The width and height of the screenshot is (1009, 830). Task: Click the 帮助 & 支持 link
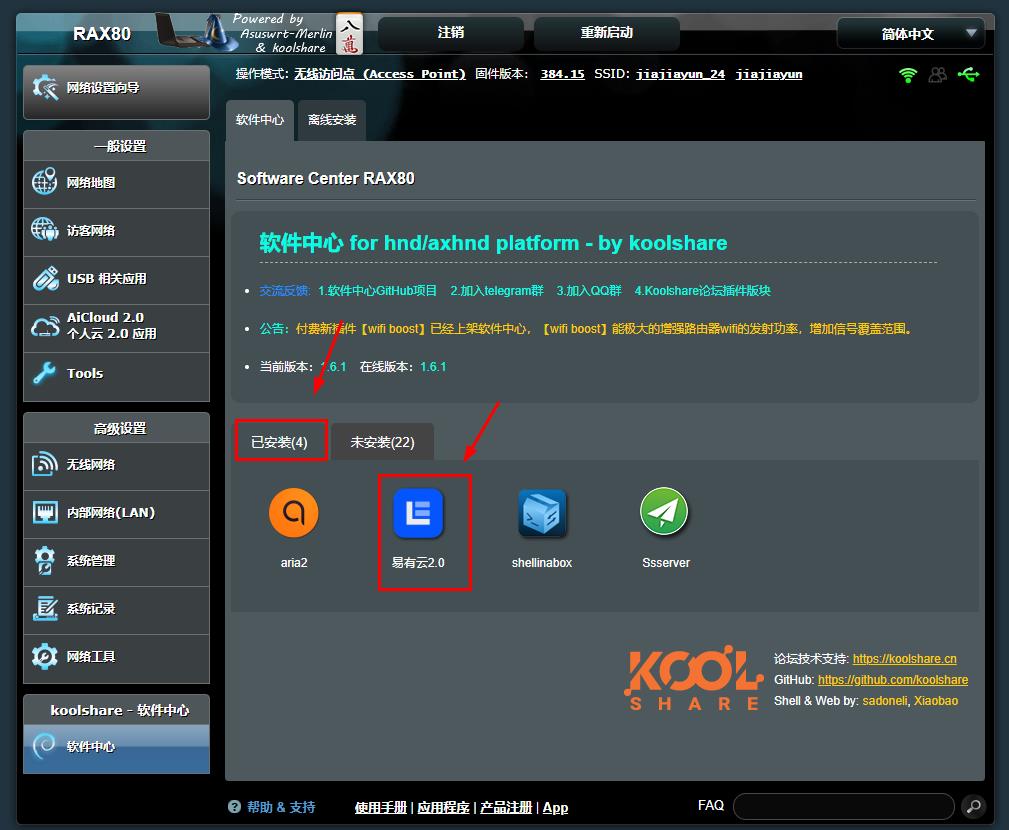(281, 807)
